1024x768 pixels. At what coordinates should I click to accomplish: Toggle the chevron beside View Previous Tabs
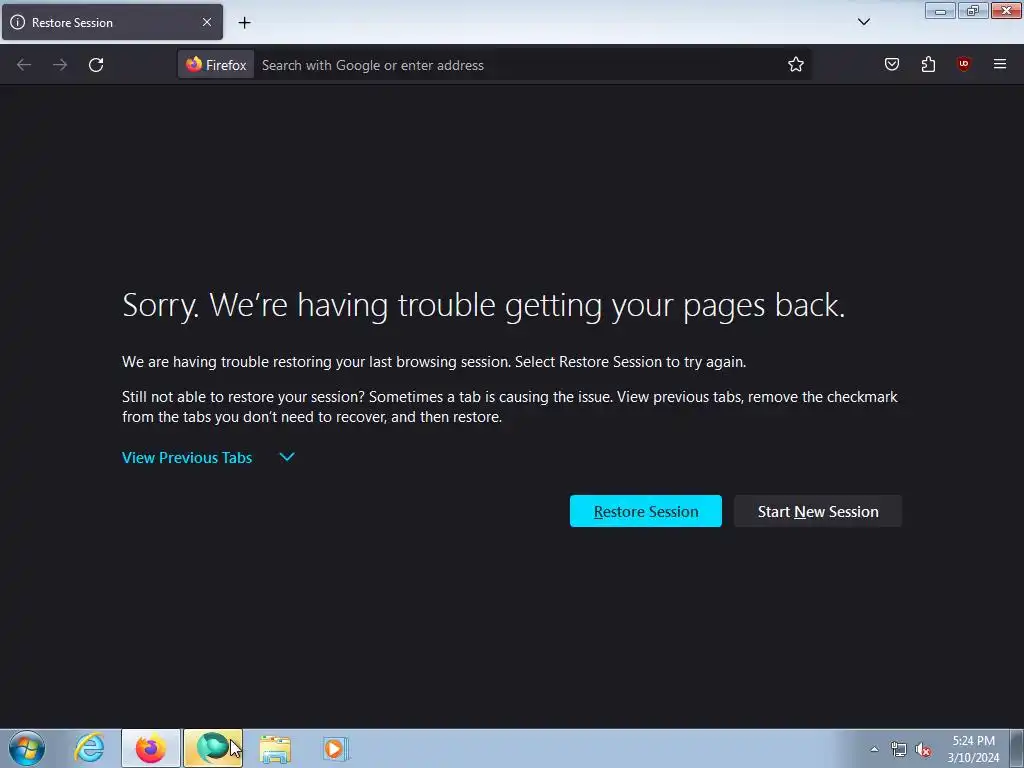[287, 457]
